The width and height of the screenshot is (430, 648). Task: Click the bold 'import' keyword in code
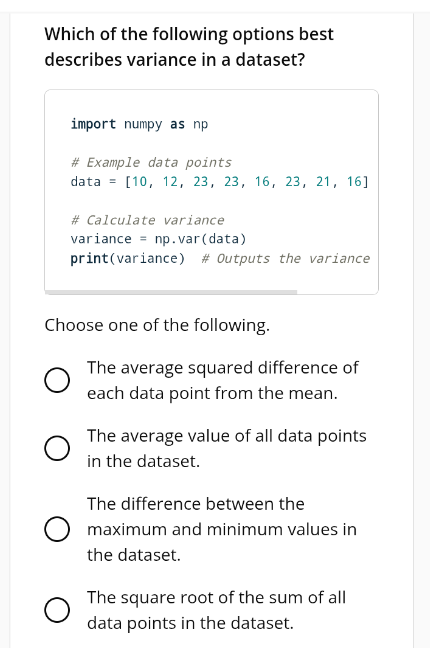click(93, 124)
